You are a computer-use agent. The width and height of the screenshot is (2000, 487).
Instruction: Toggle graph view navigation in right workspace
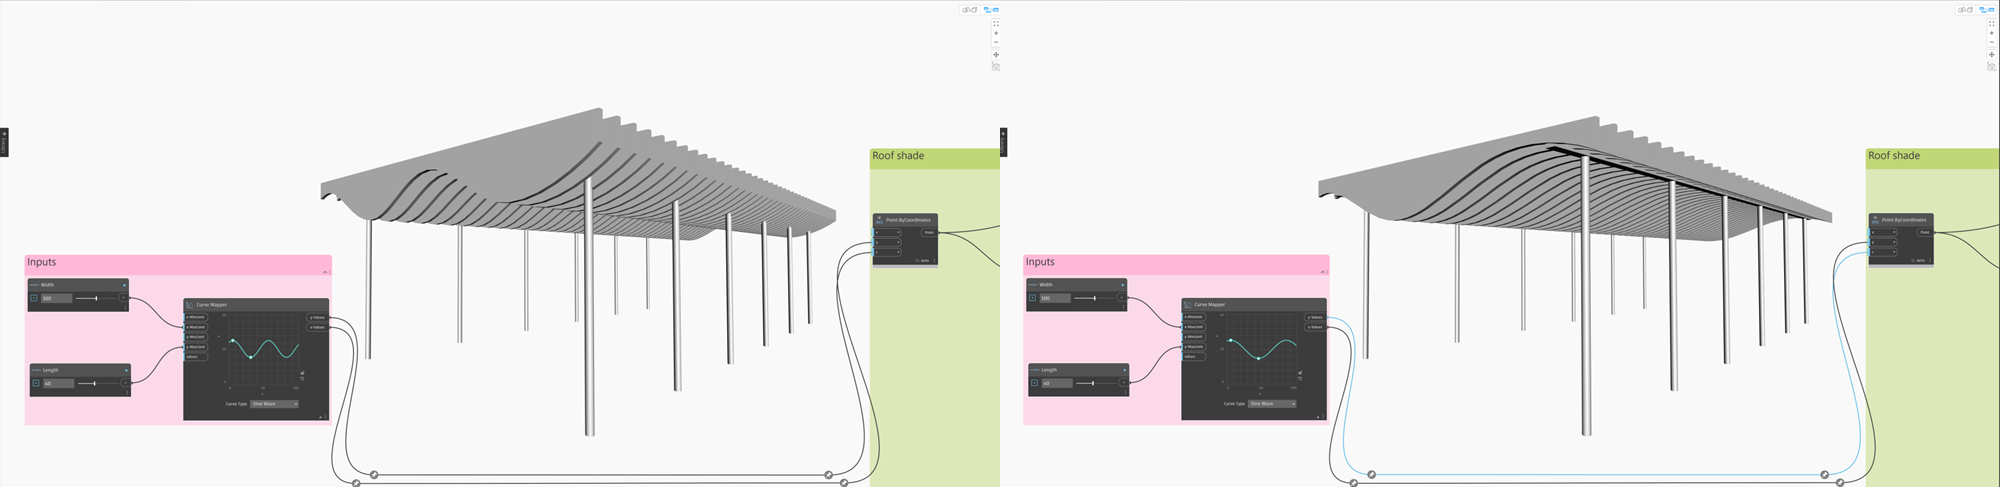point(1988,10)
